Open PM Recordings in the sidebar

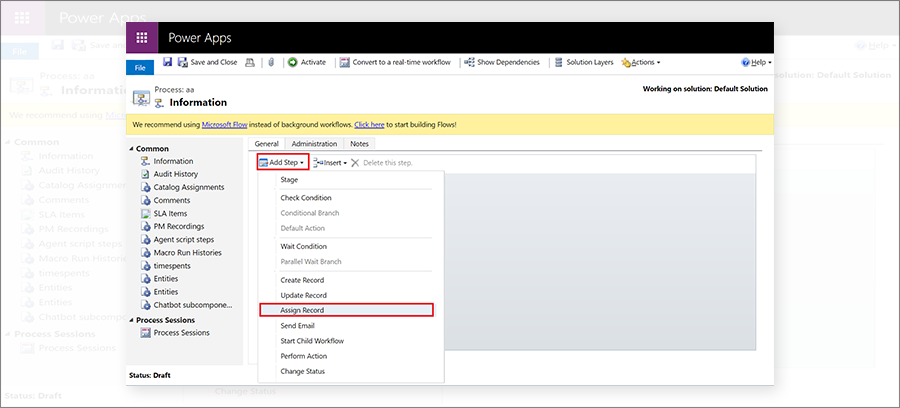coord(179,226)
